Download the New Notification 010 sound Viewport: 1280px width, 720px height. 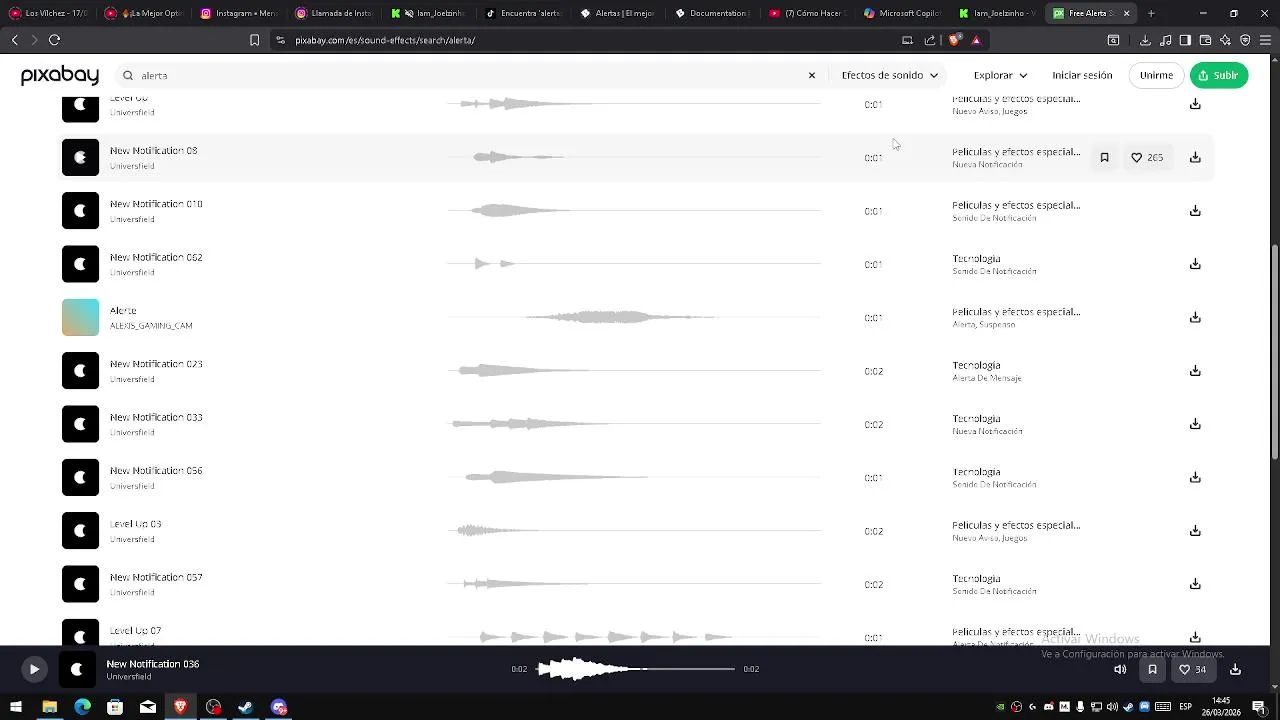[x=1195, y=211]
